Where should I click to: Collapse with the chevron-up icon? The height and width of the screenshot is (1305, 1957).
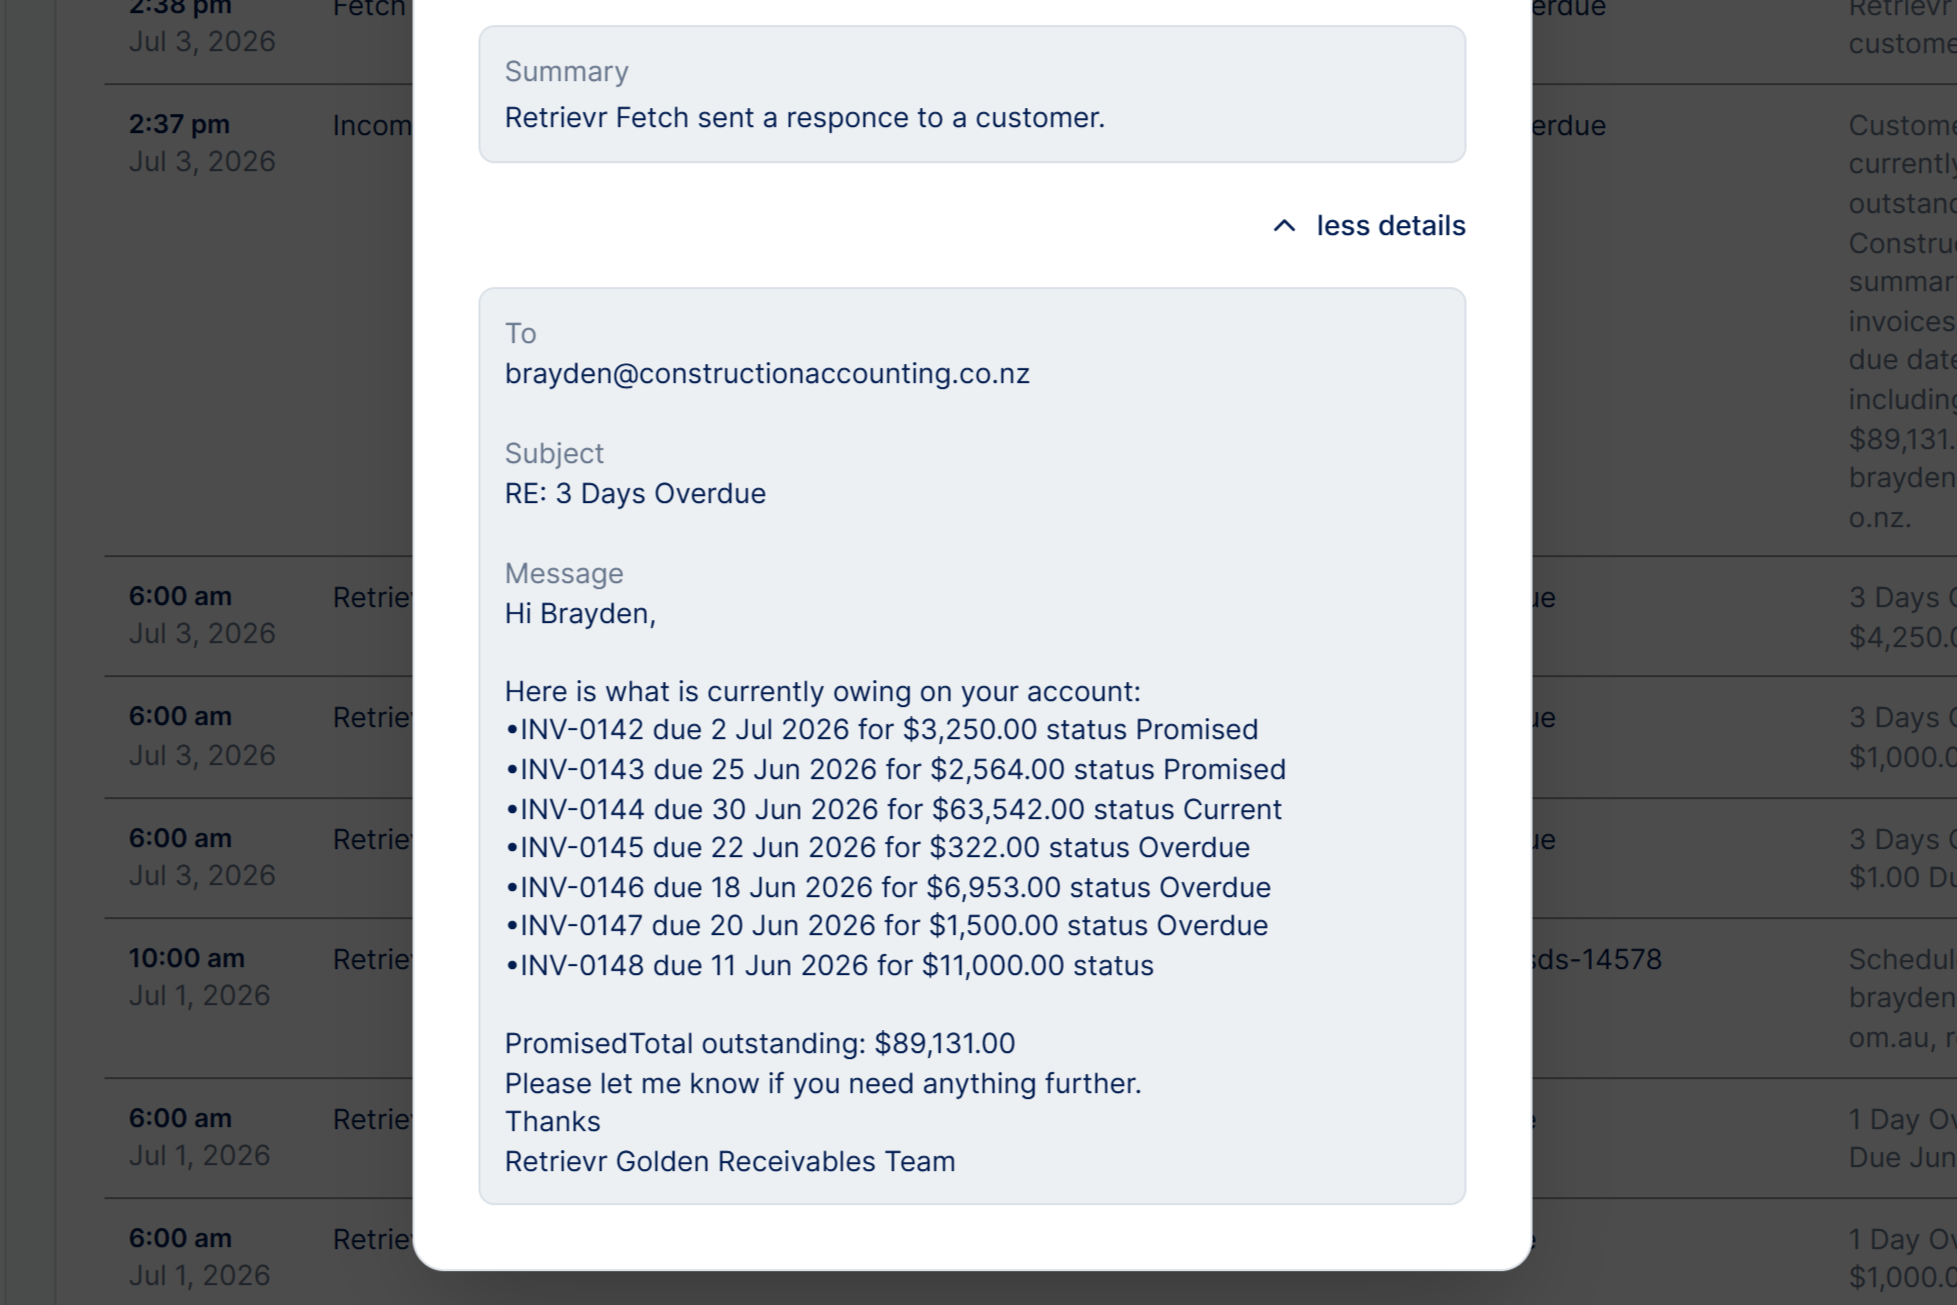point(1284,226)
